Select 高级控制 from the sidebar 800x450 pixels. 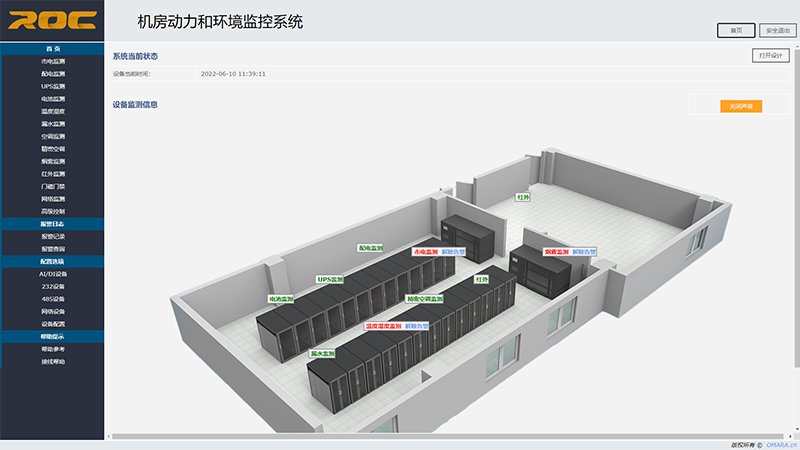(52, 211)
